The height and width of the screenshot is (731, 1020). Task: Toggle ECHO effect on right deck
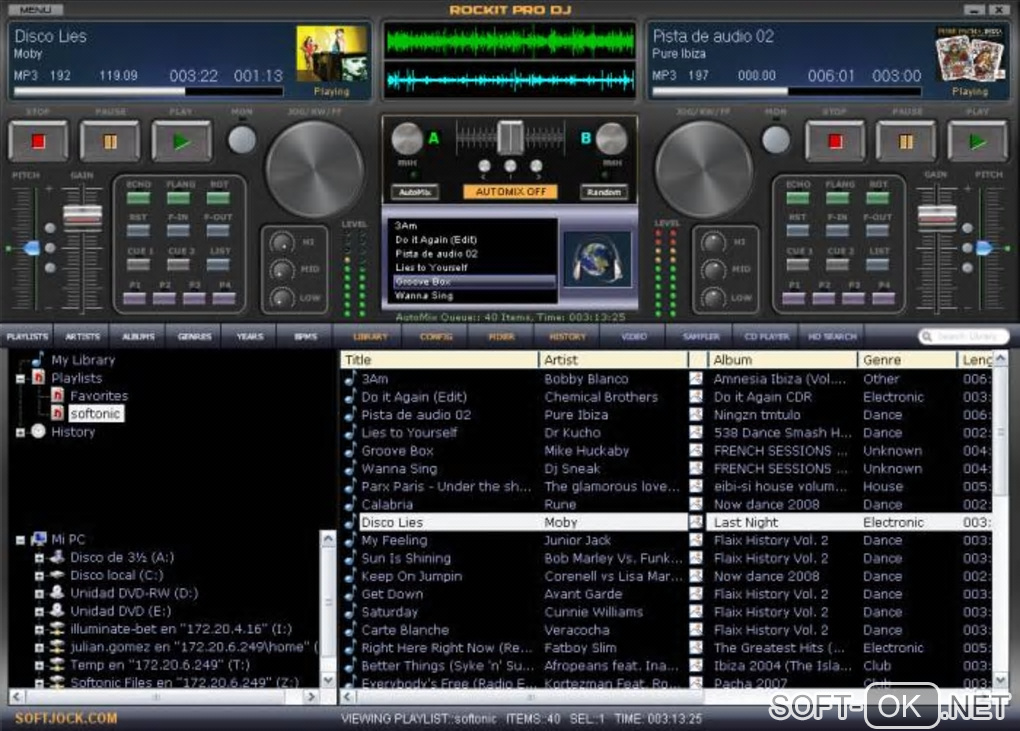click(798, 198)
